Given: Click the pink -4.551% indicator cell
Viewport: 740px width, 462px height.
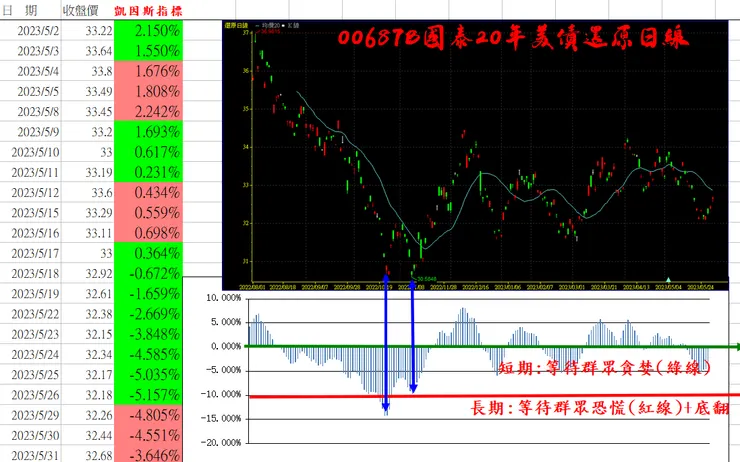Looking at the screenshot, I should tap(148, 436).
